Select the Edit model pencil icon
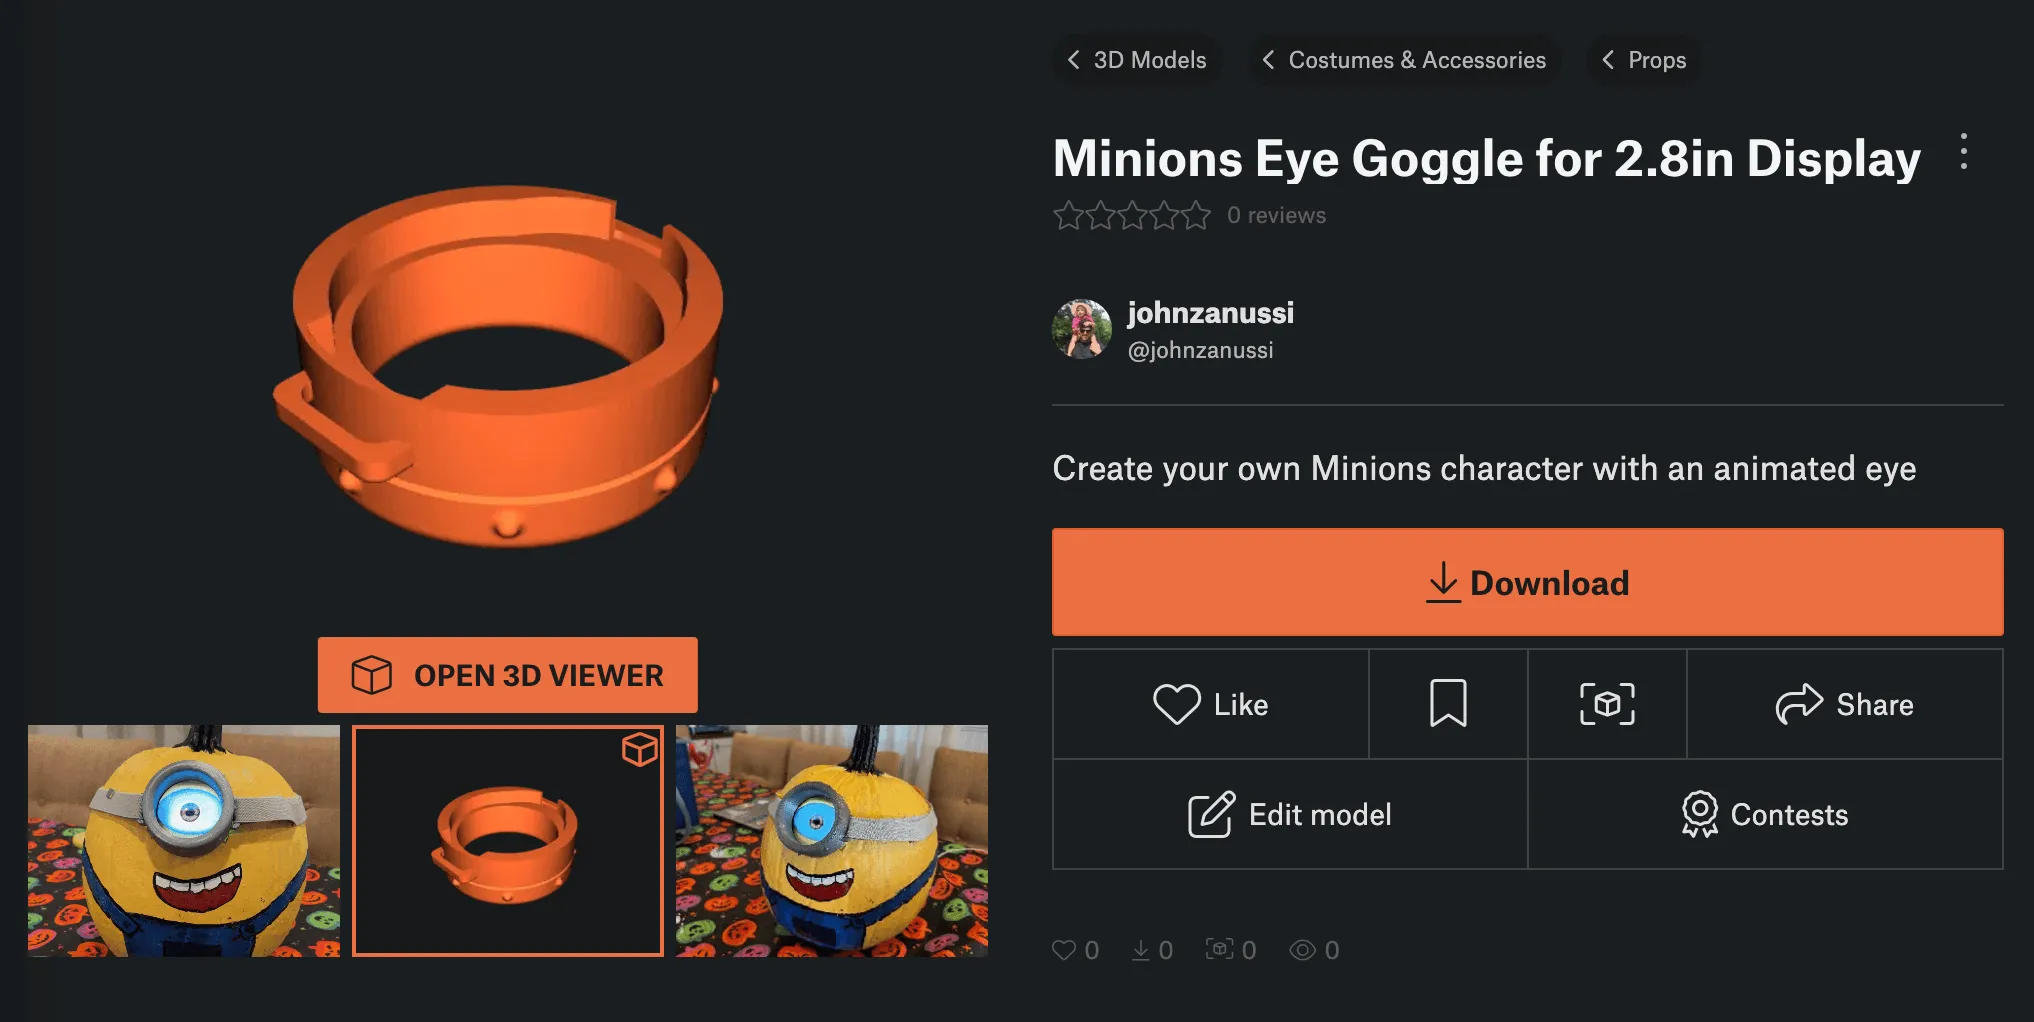 coord(1212,814)
